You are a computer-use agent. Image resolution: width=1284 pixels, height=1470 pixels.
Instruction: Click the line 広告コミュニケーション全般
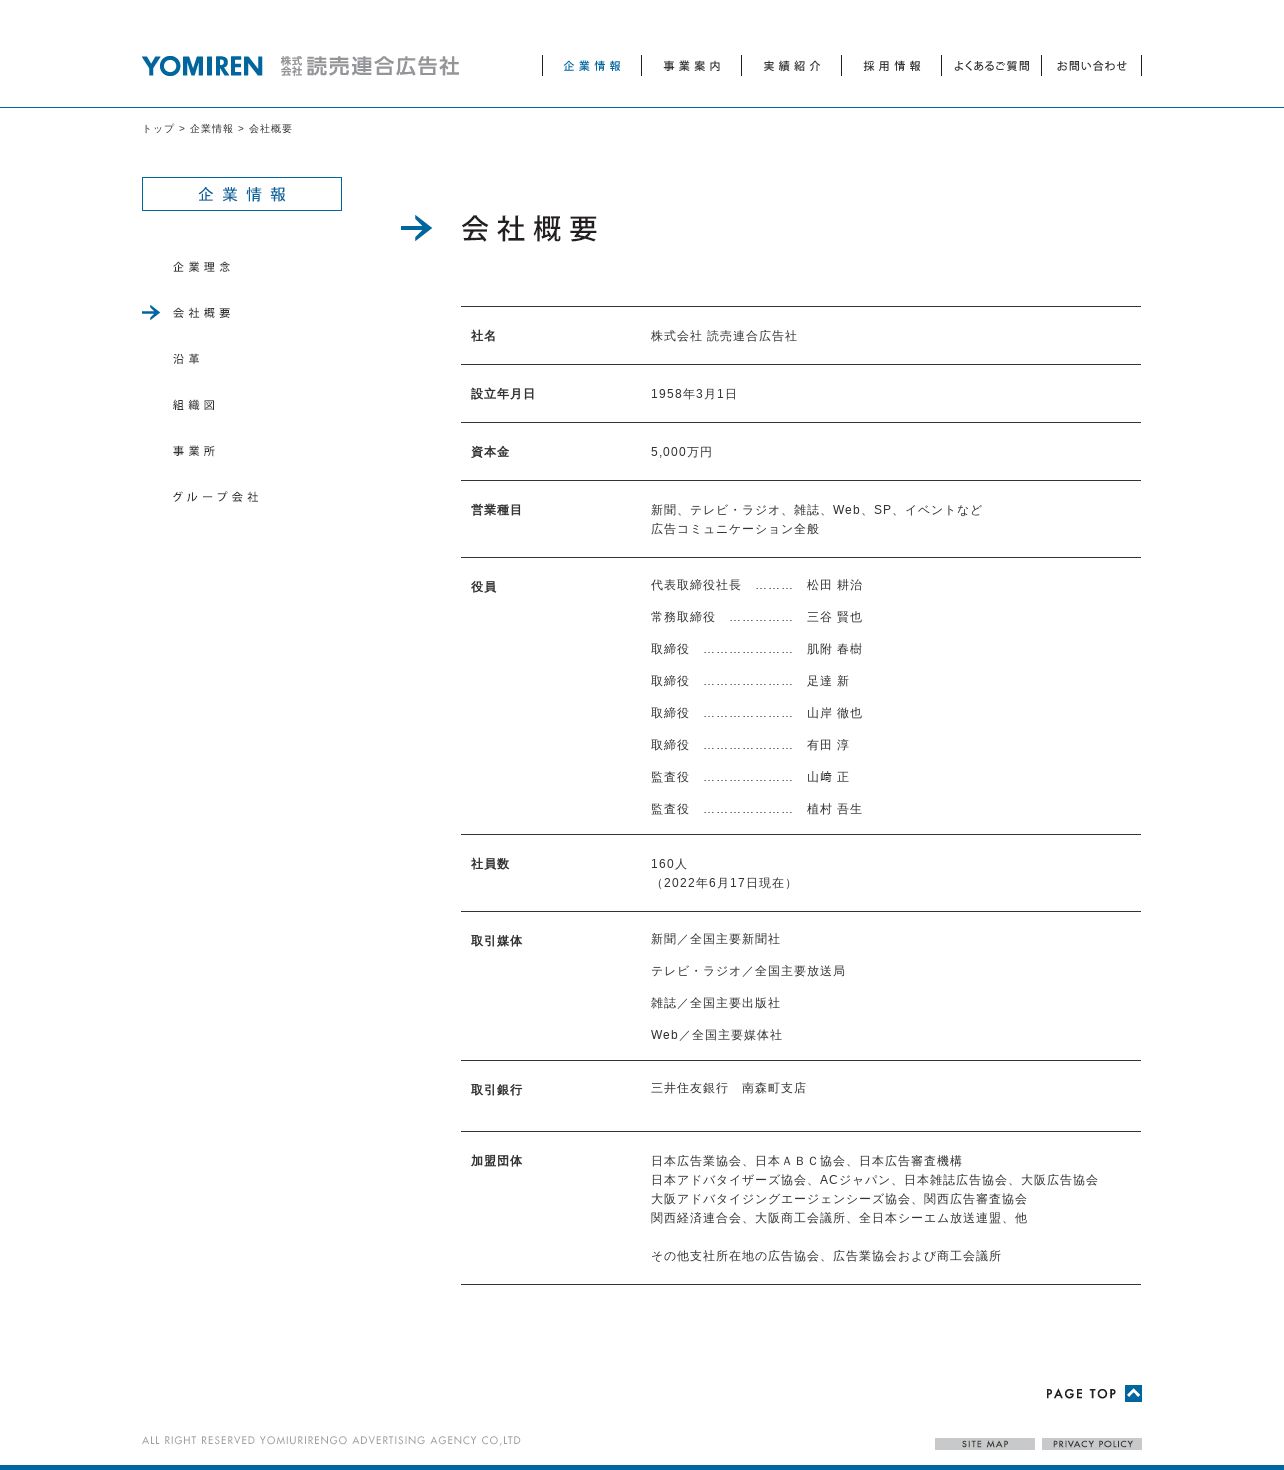tap(735, 529)
